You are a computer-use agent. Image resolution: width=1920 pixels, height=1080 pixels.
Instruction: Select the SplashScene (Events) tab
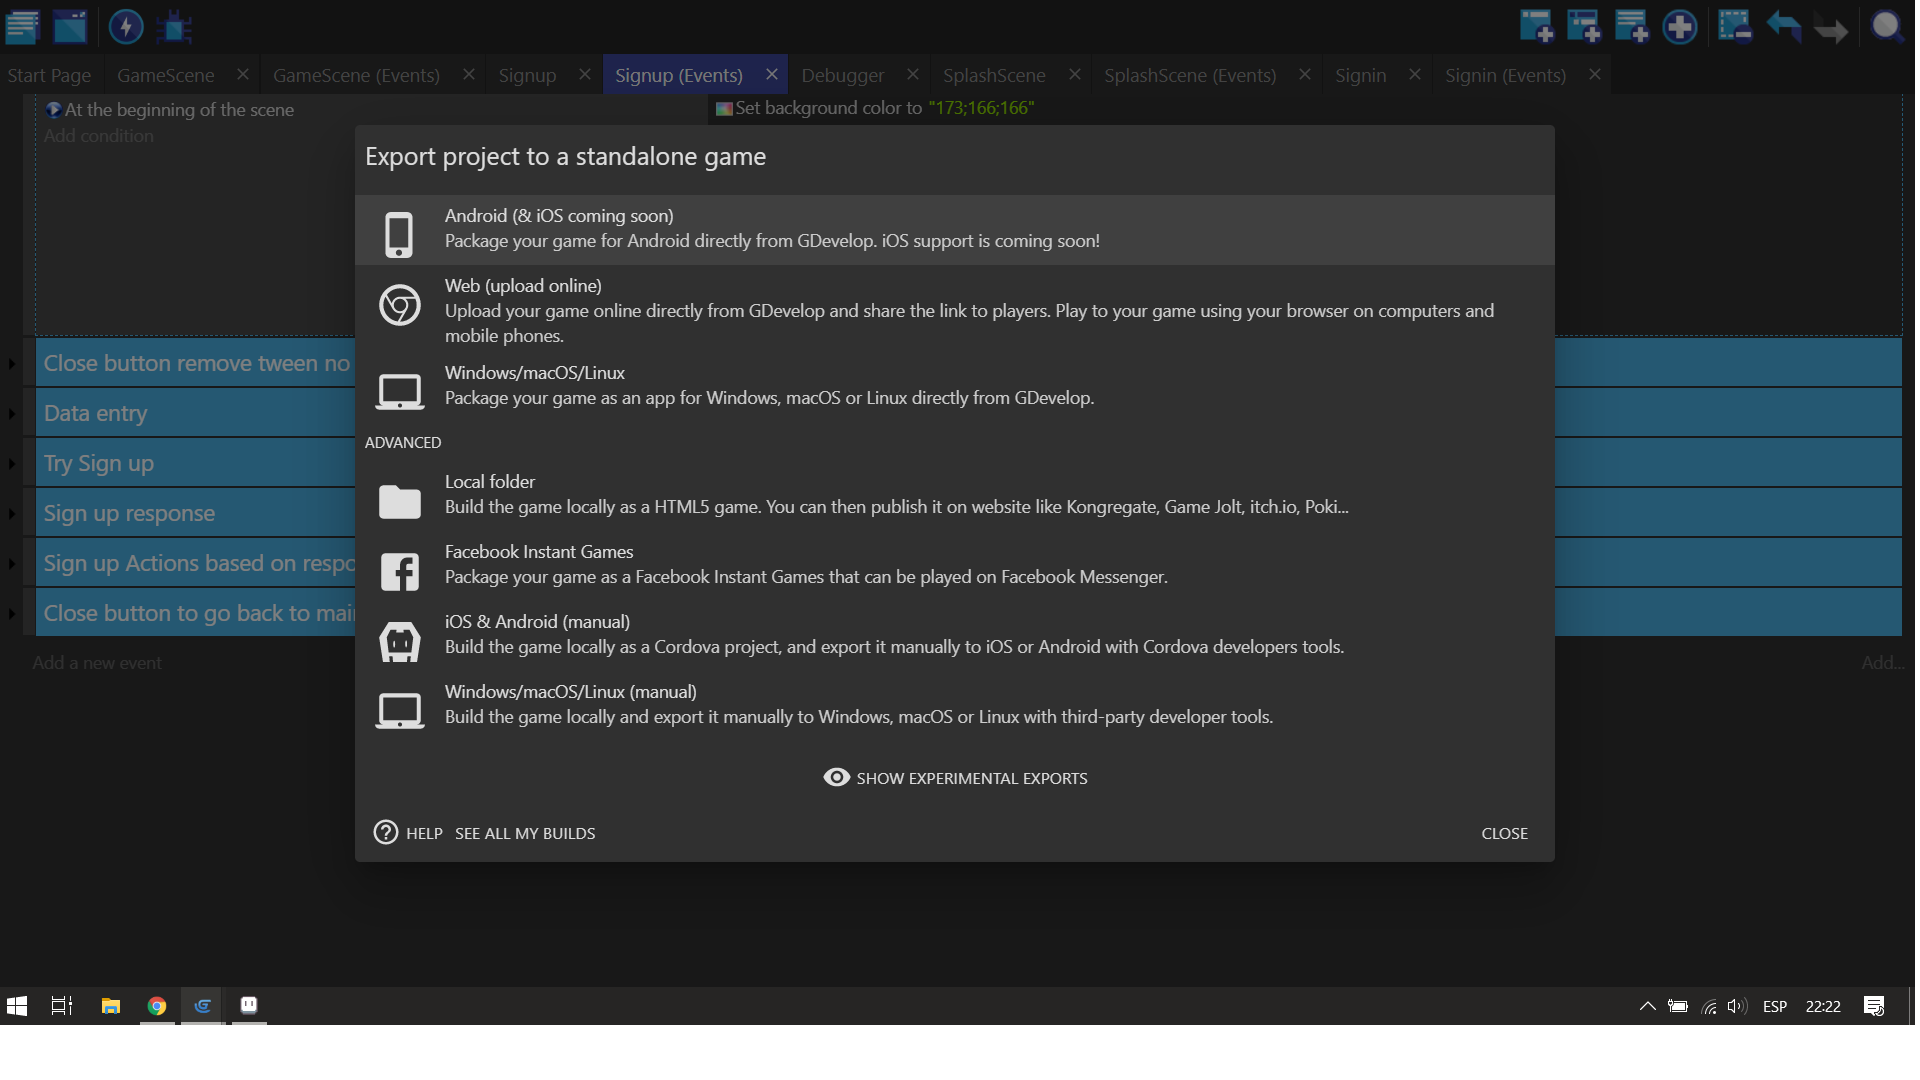click(x=1191, y=74)
